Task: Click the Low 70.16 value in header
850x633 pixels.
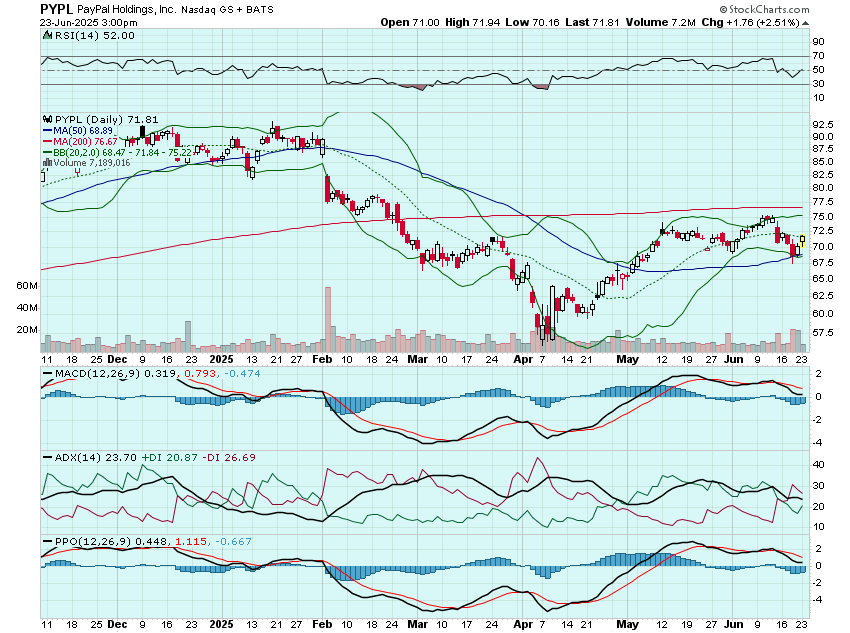Action: (532, 22)
